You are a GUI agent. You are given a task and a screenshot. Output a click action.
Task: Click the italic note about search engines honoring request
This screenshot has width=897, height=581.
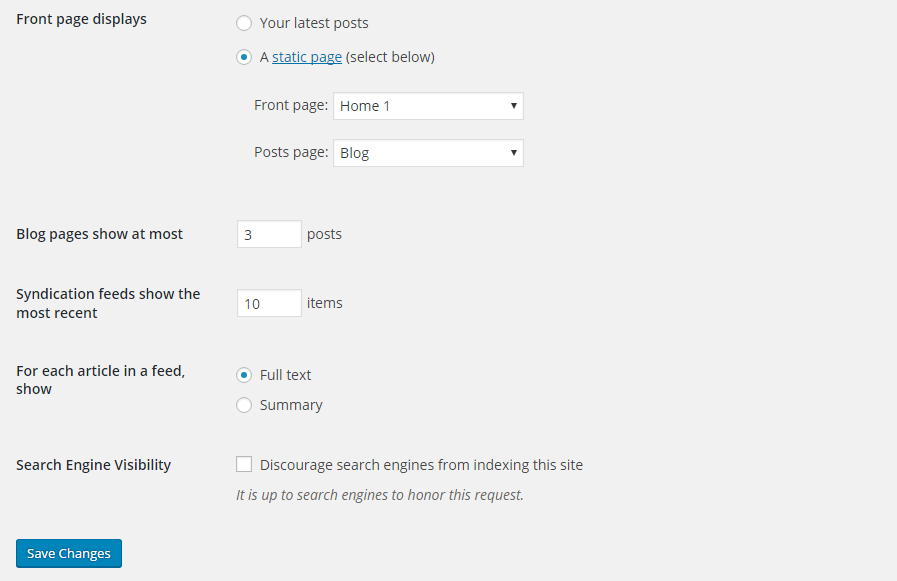[x=380, y=494]
